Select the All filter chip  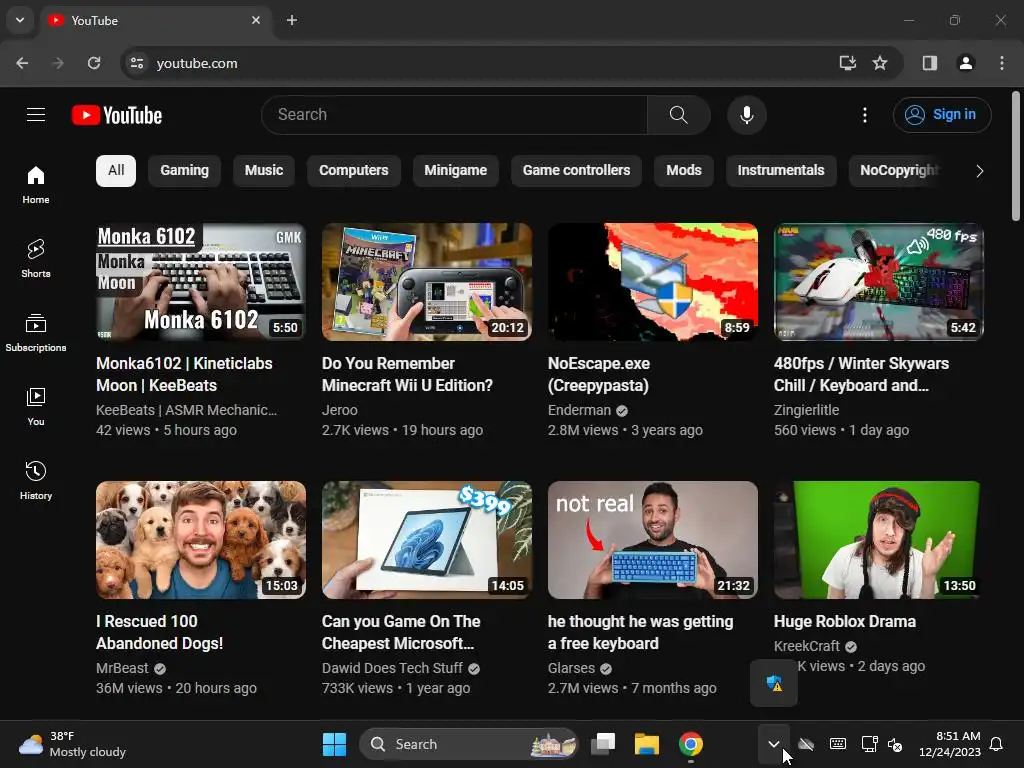tap(116, 170)
